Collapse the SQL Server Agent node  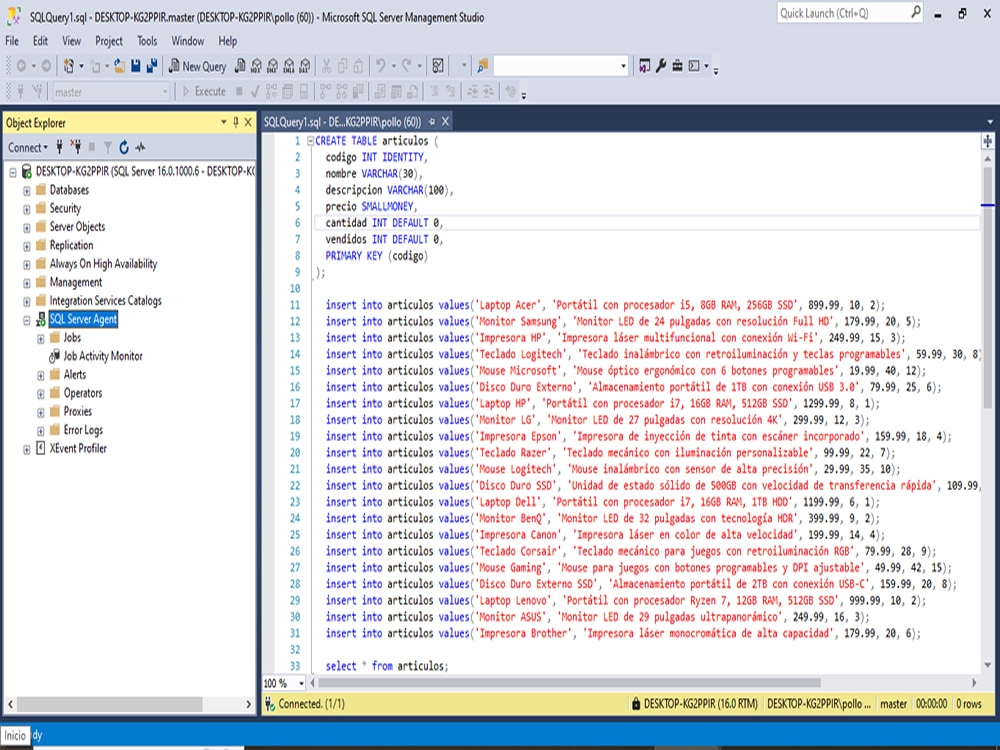(27, 320)
